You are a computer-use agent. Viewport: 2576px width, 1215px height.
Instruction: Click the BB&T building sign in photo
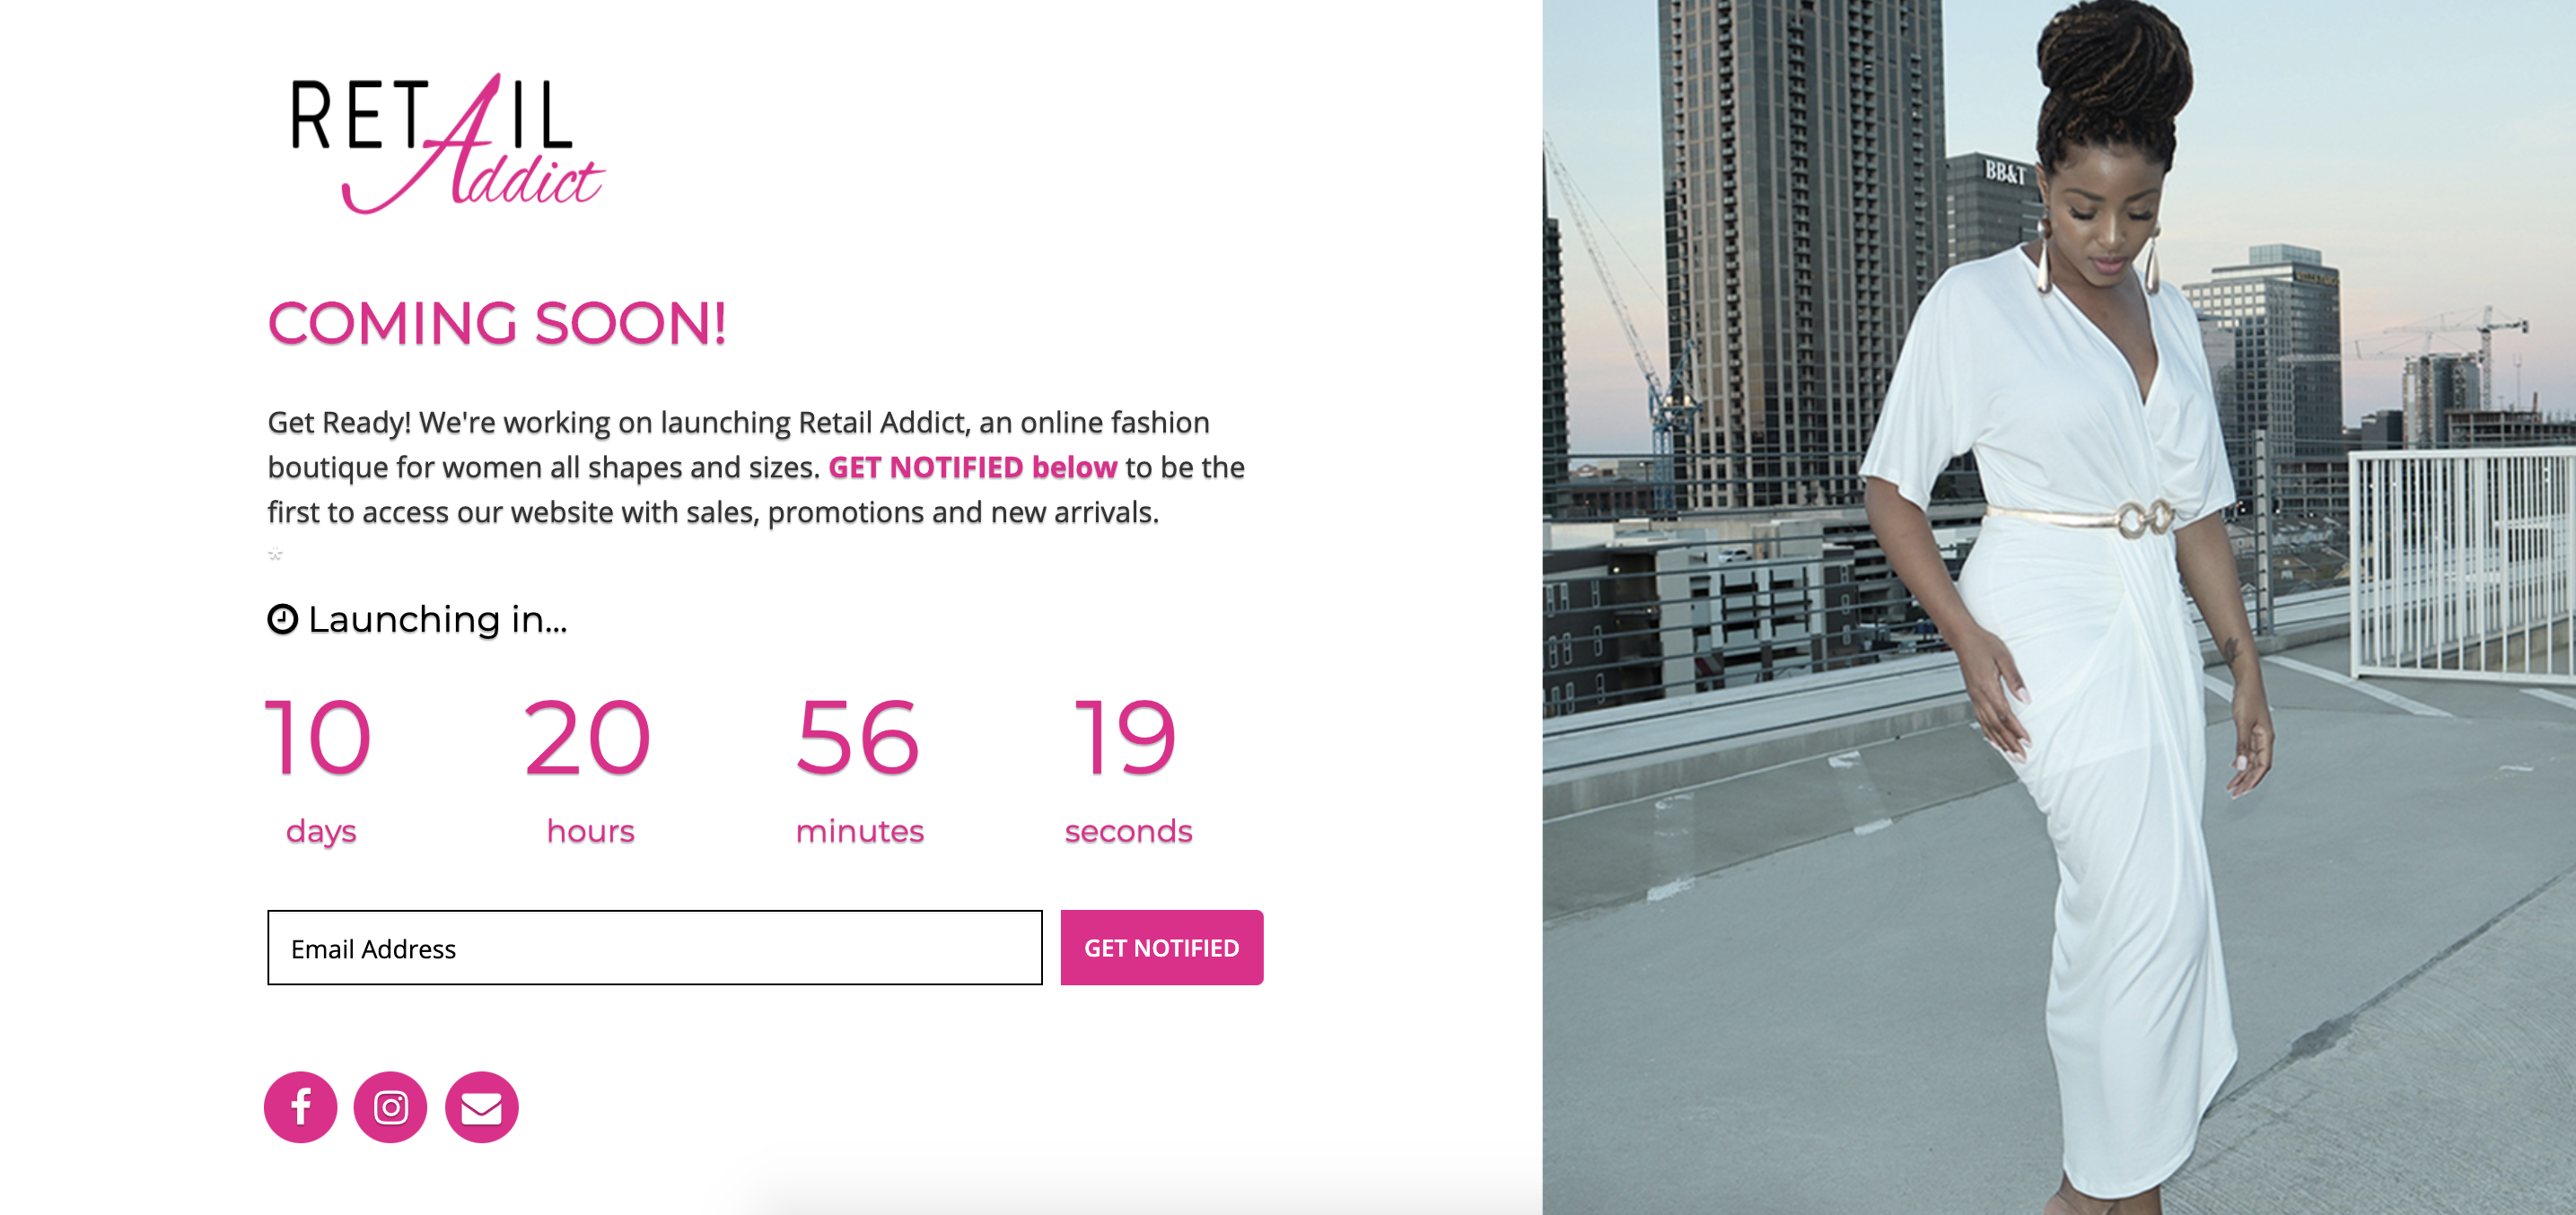click(x=2005, y=172)
